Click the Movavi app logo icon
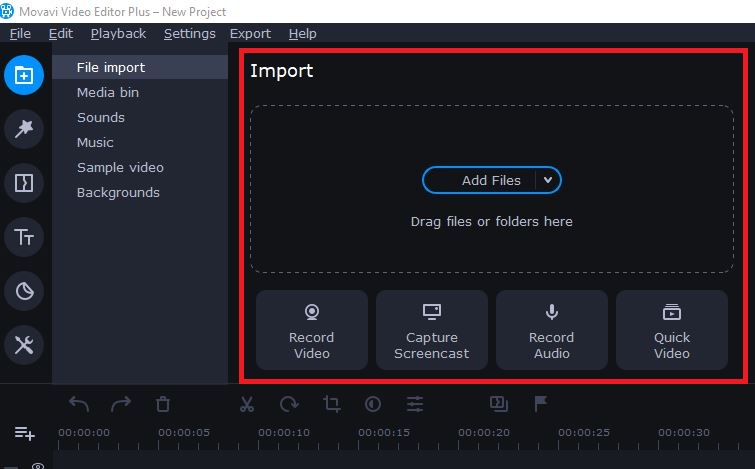The image size is (755, 469). click(7, 11)
